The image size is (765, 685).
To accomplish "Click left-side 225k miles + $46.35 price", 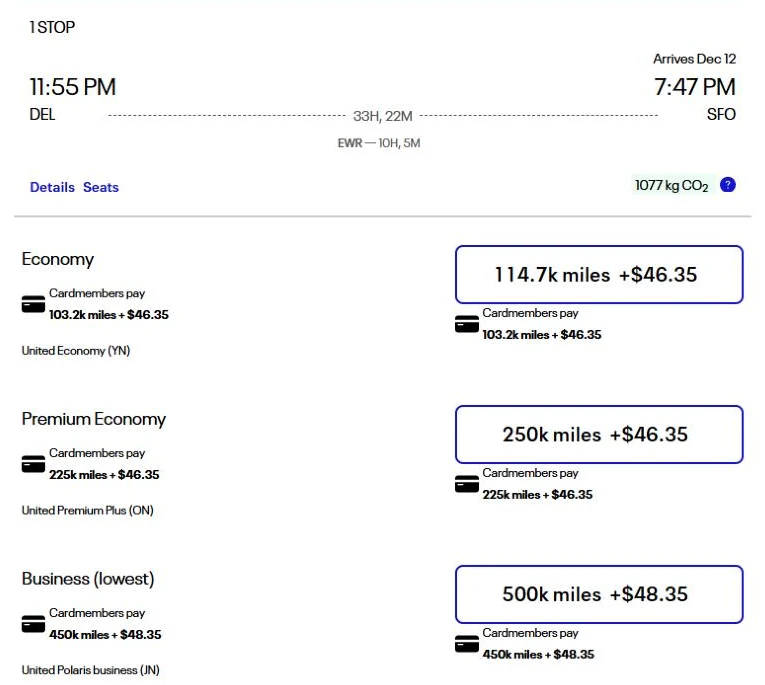I will point(104,475).
